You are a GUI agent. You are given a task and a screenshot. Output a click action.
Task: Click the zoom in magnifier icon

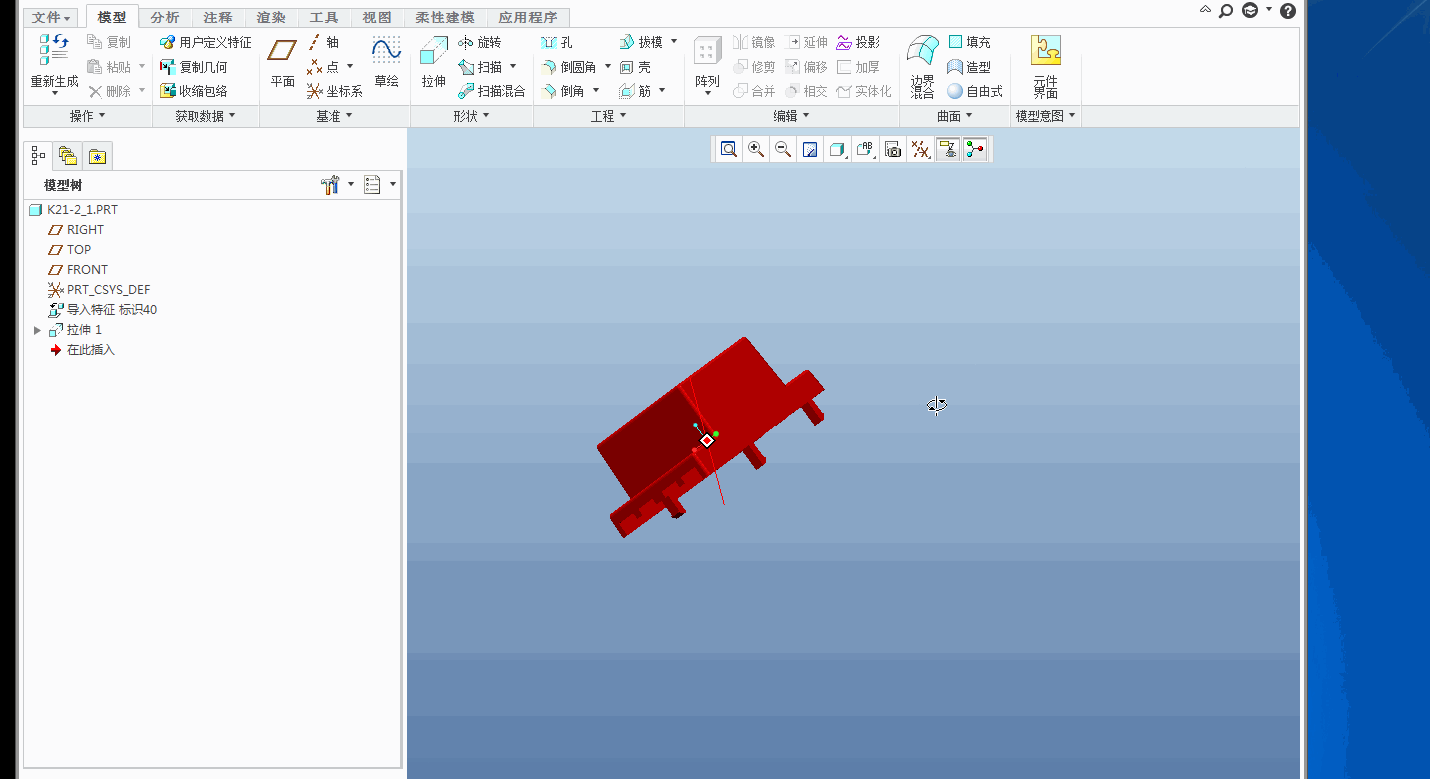pos(756,150)
